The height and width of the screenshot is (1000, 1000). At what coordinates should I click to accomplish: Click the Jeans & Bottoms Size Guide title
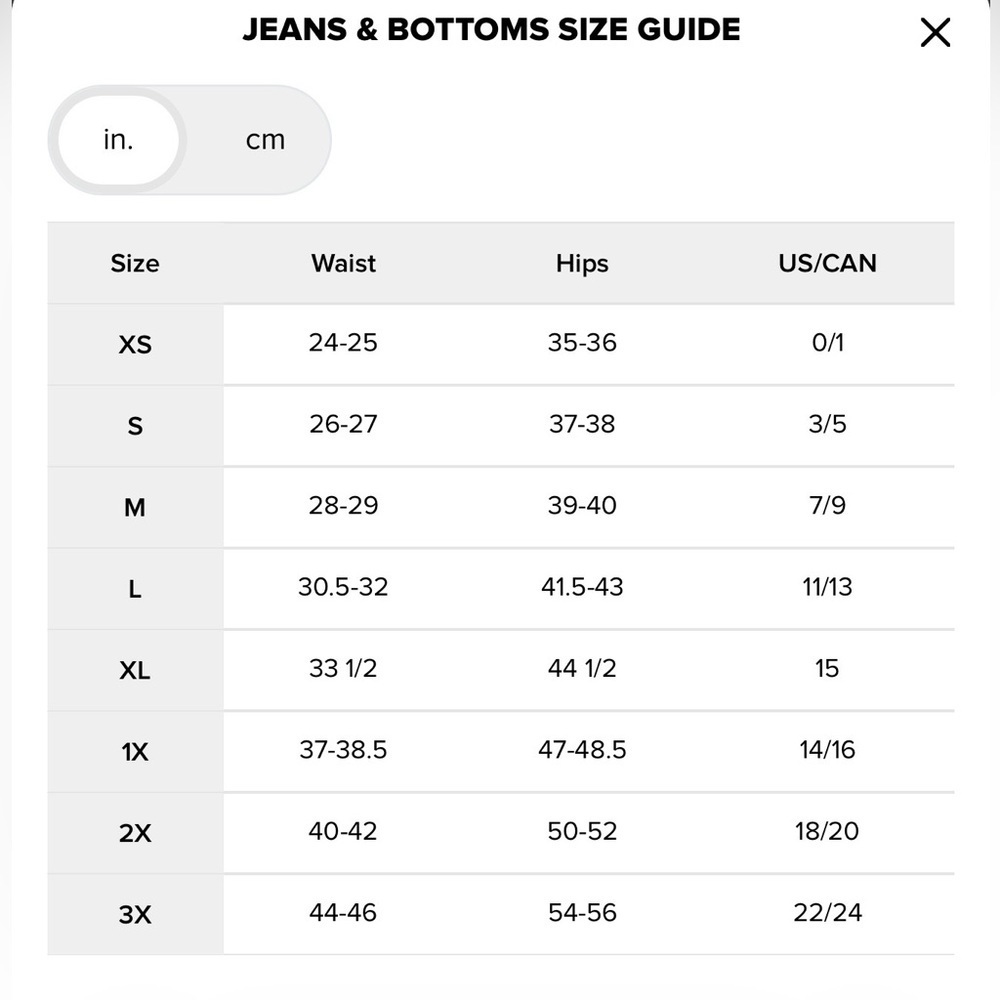pos(491,29)
